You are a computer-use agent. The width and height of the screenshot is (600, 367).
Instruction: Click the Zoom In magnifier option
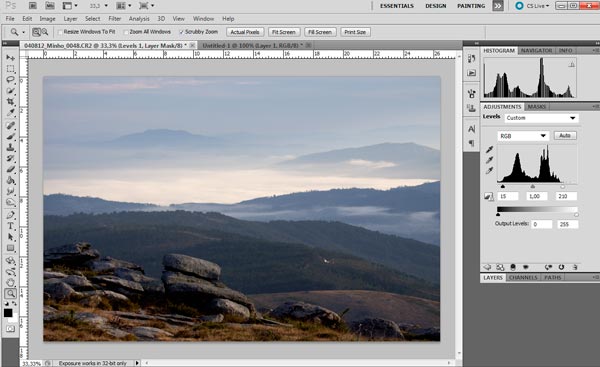[36, 32]
